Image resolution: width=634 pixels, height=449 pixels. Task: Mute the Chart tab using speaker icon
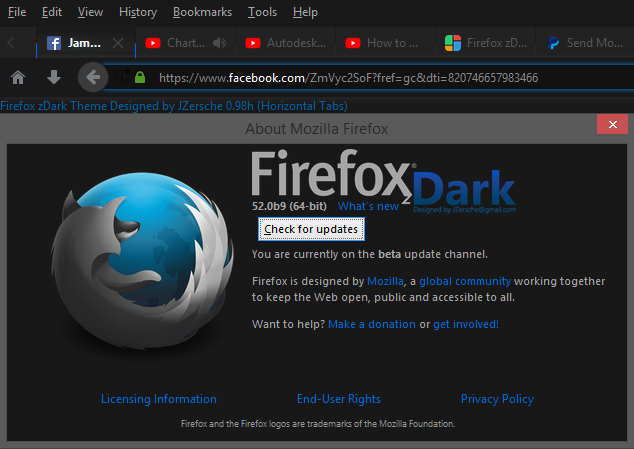[219, 43]
